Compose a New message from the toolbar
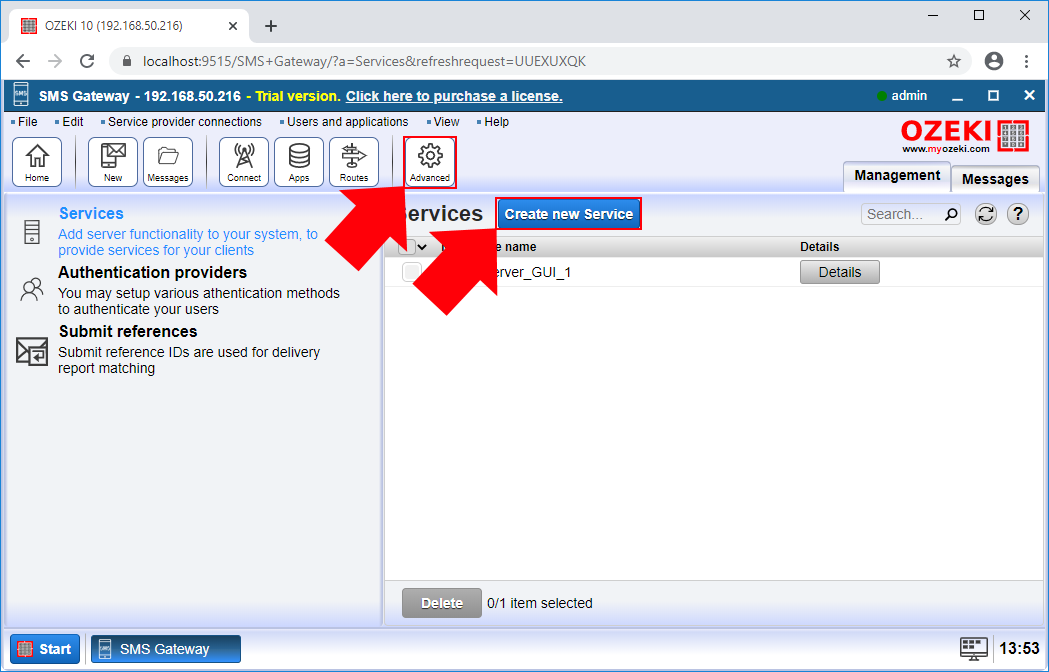The image size is (1049, 672). point(112,162)
